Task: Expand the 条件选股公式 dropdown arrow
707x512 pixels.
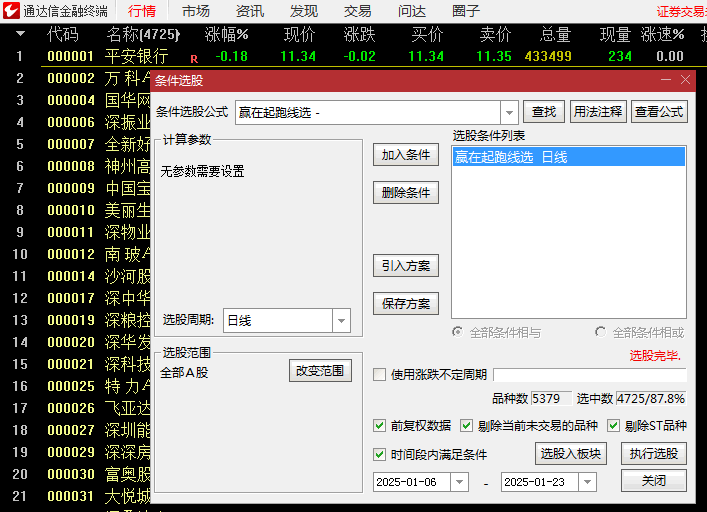Action: click(509, 112)
